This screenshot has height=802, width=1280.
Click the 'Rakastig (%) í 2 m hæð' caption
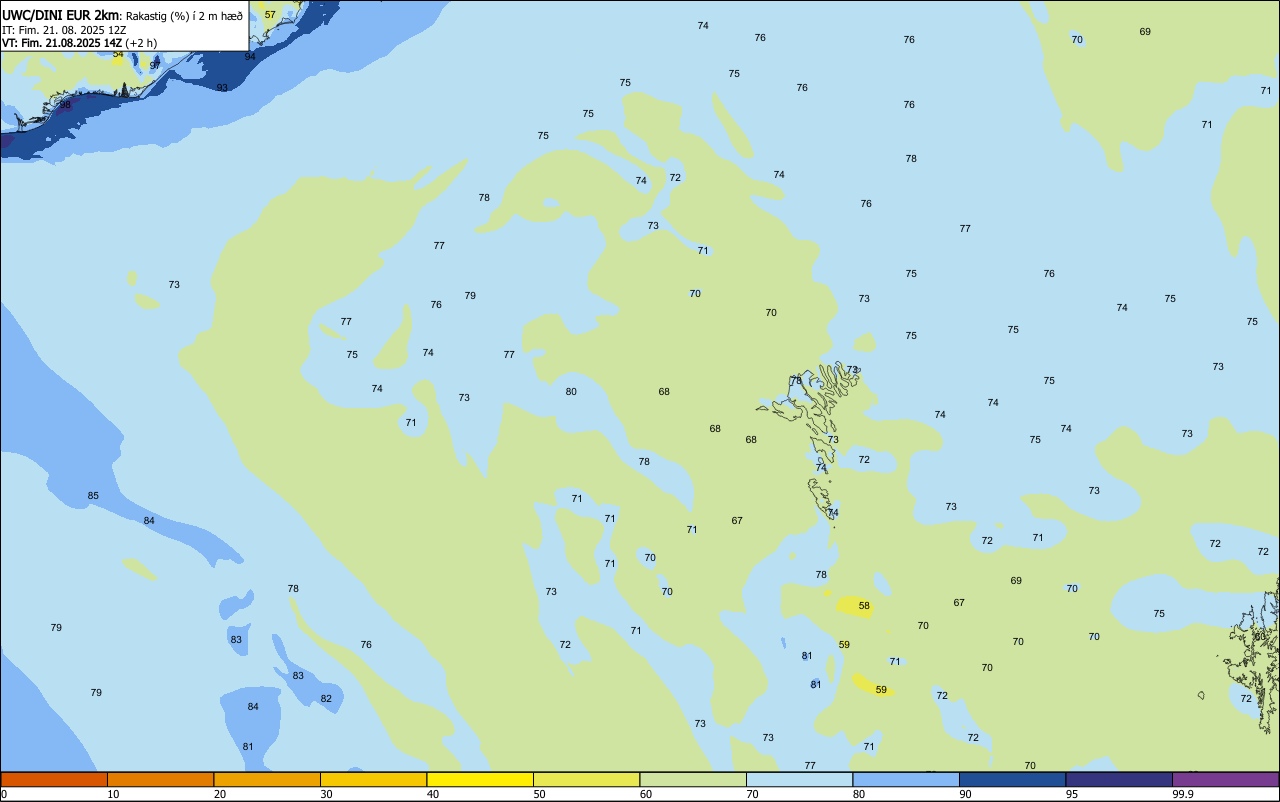pyautogui.click(x=184, y=15)
